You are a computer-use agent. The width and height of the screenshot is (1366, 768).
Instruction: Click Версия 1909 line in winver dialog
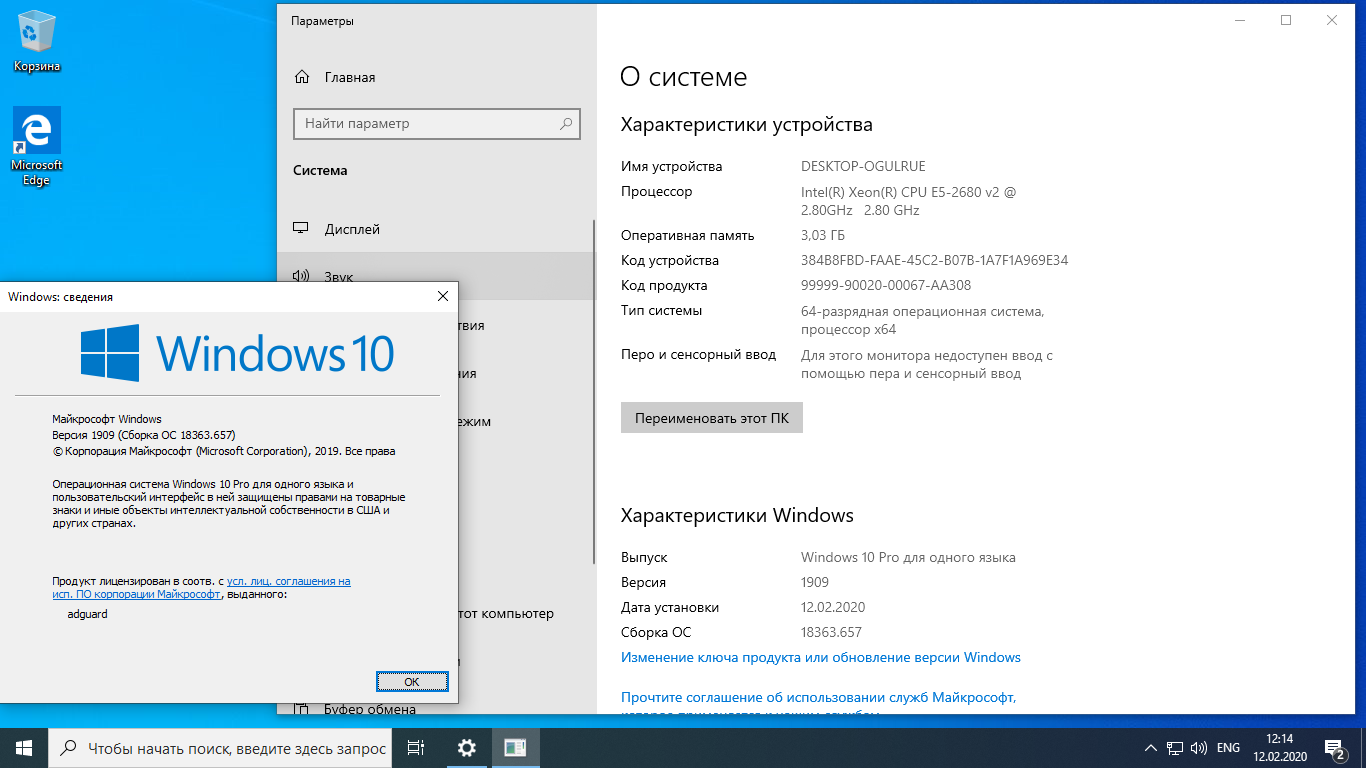pos(143,435)
